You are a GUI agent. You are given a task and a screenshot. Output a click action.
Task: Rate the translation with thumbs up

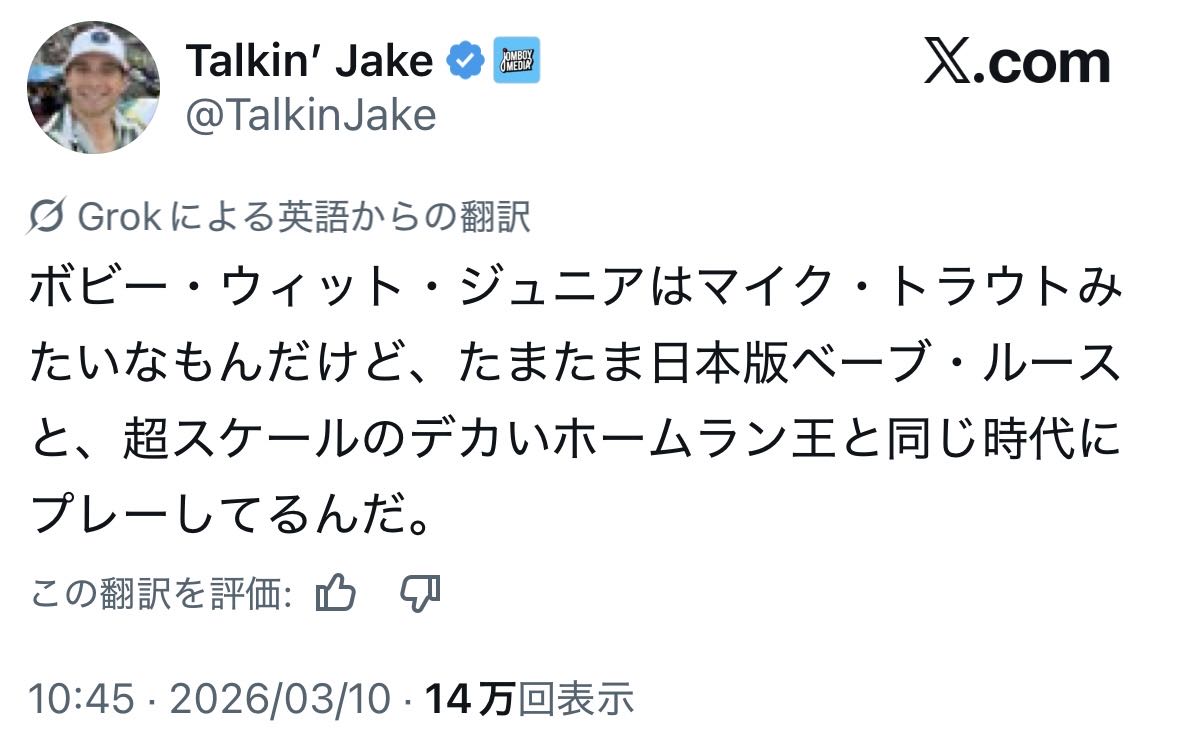click(335, 594)
